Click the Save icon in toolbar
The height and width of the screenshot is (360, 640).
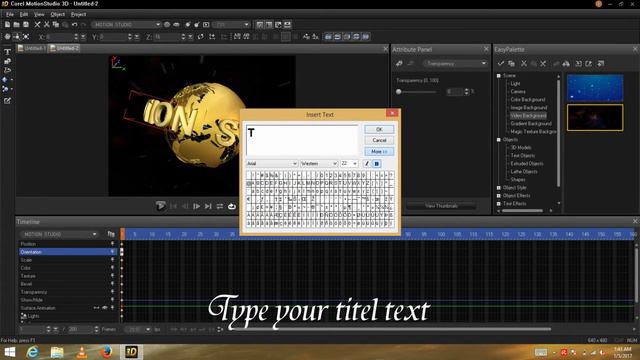[x=26, y=24]
